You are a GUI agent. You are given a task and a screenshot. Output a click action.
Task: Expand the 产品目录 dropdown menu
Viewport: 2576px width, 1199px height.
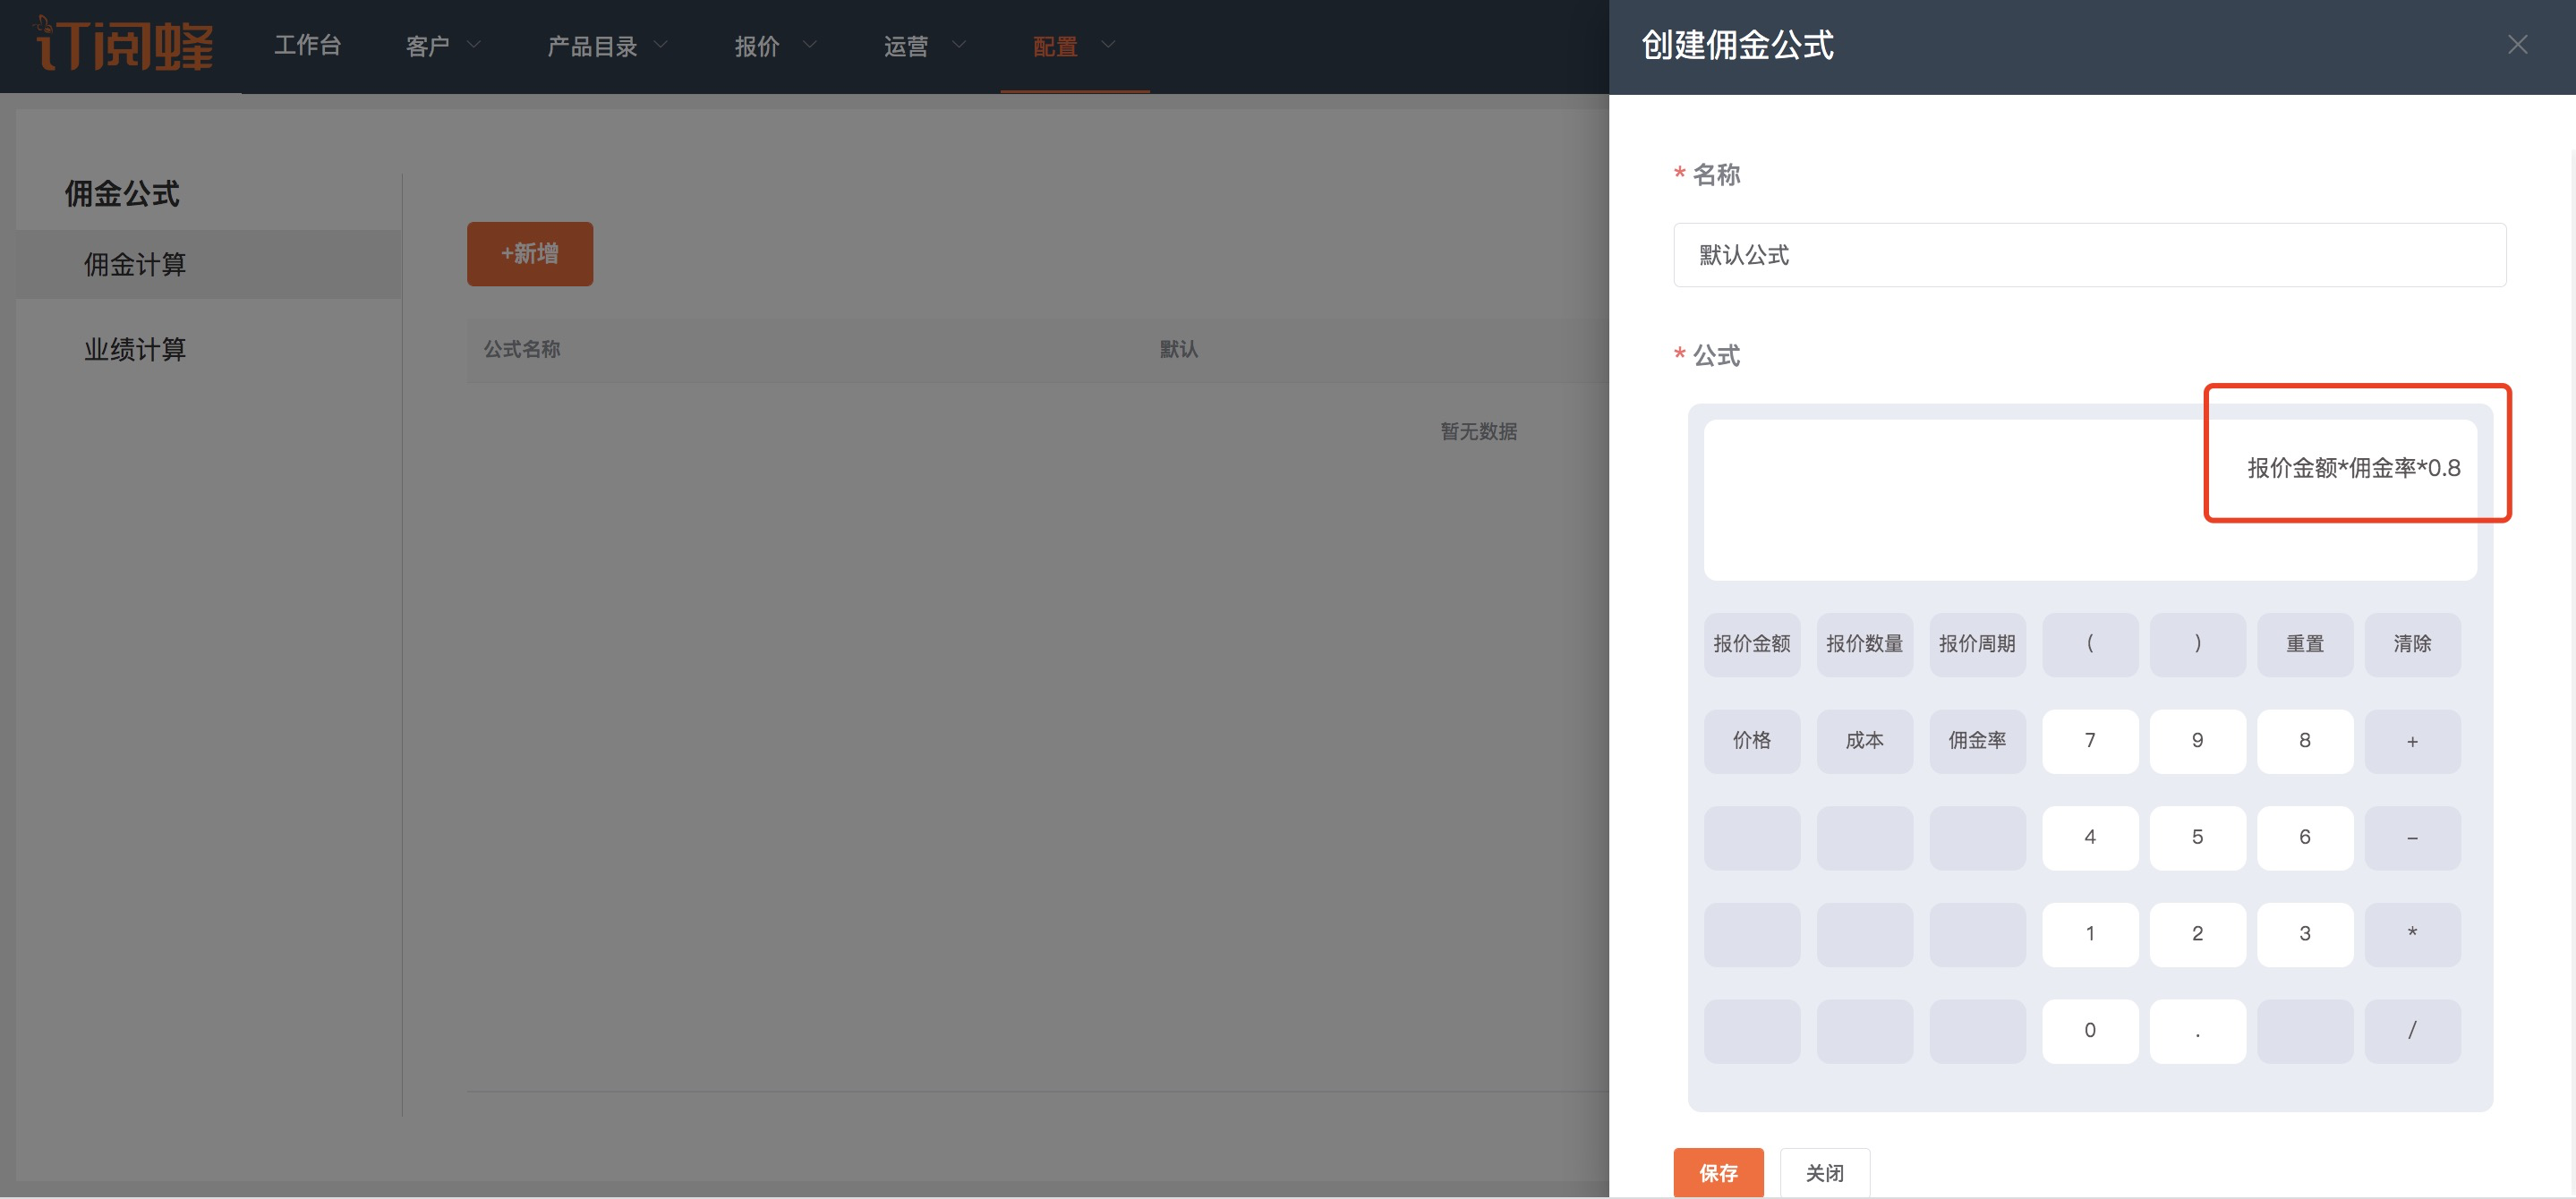pos(607,46)
